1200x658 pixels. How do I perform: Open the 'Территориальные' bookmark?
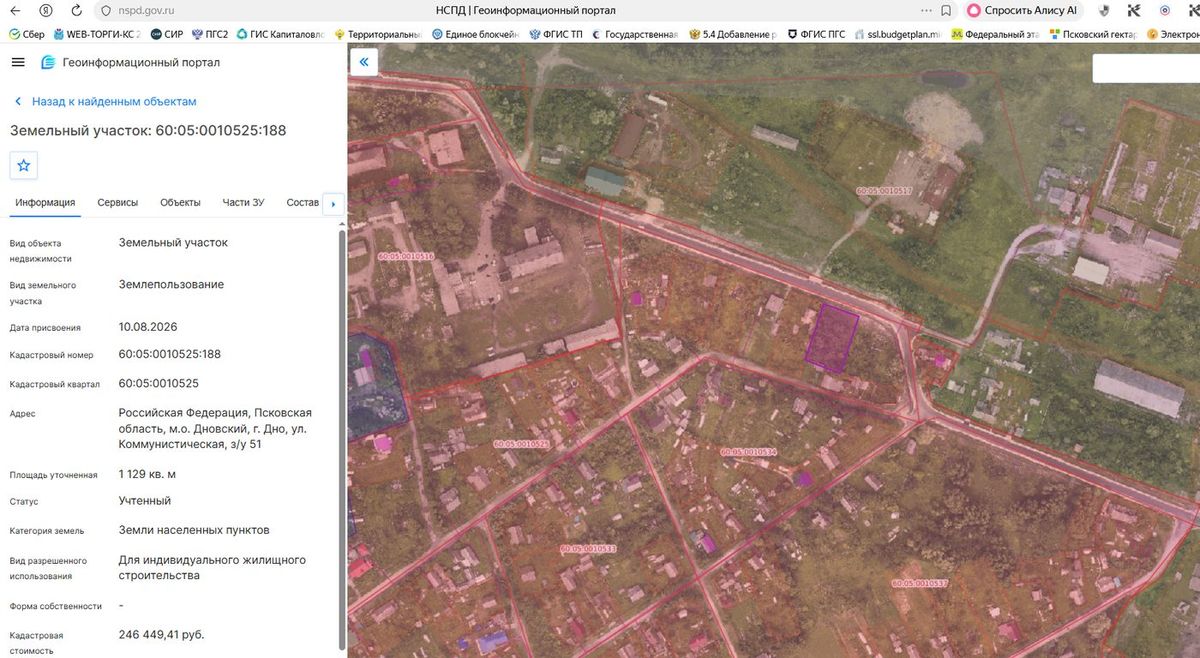(x=378, y=34)
